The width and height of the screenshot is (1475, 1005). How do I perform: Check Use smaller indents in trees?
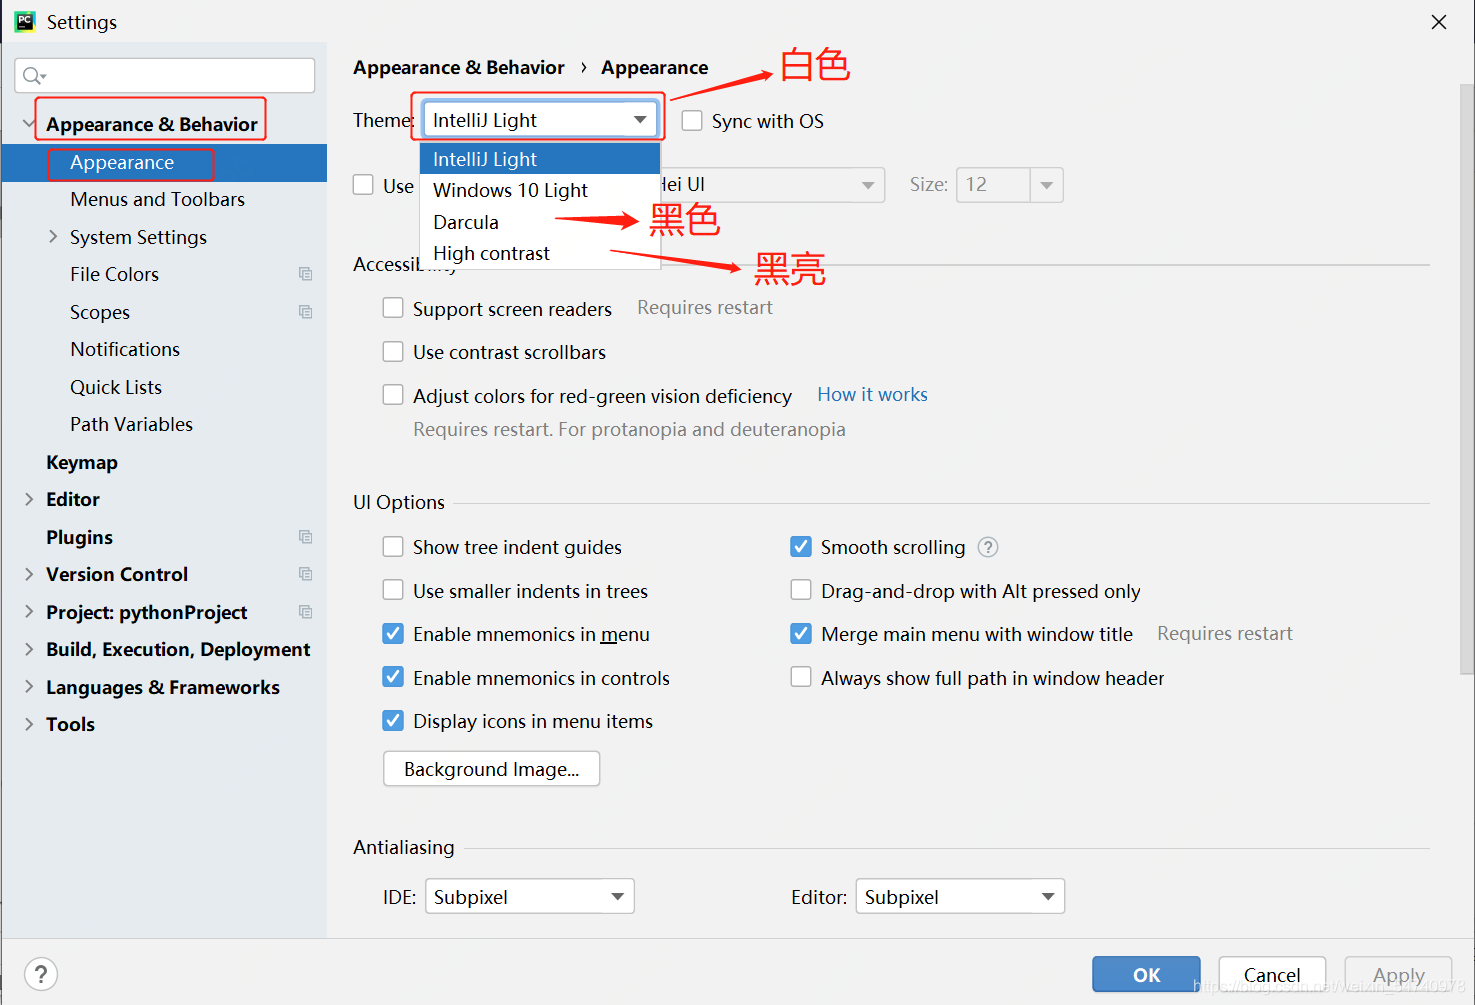point(393,590)
